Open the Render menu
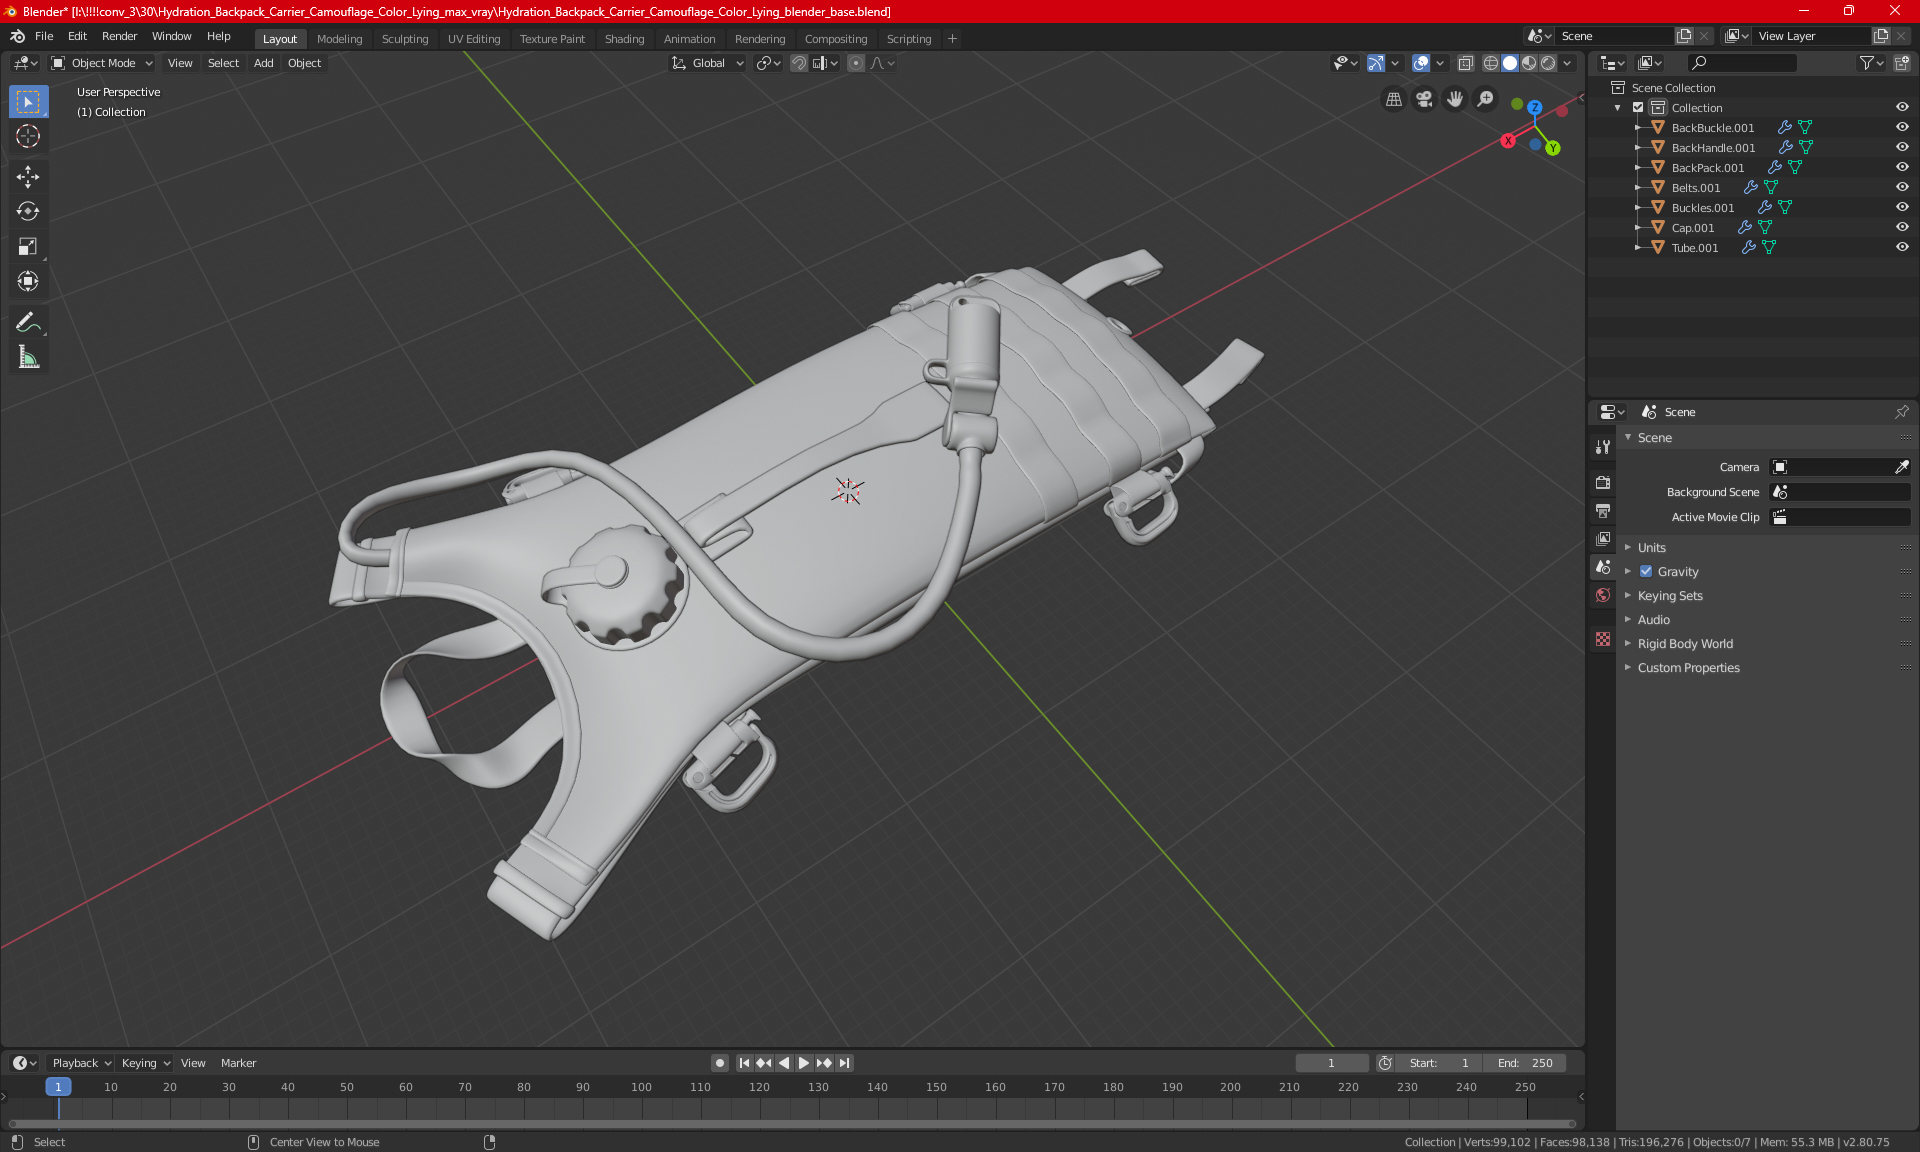 [x=119, y=36]
